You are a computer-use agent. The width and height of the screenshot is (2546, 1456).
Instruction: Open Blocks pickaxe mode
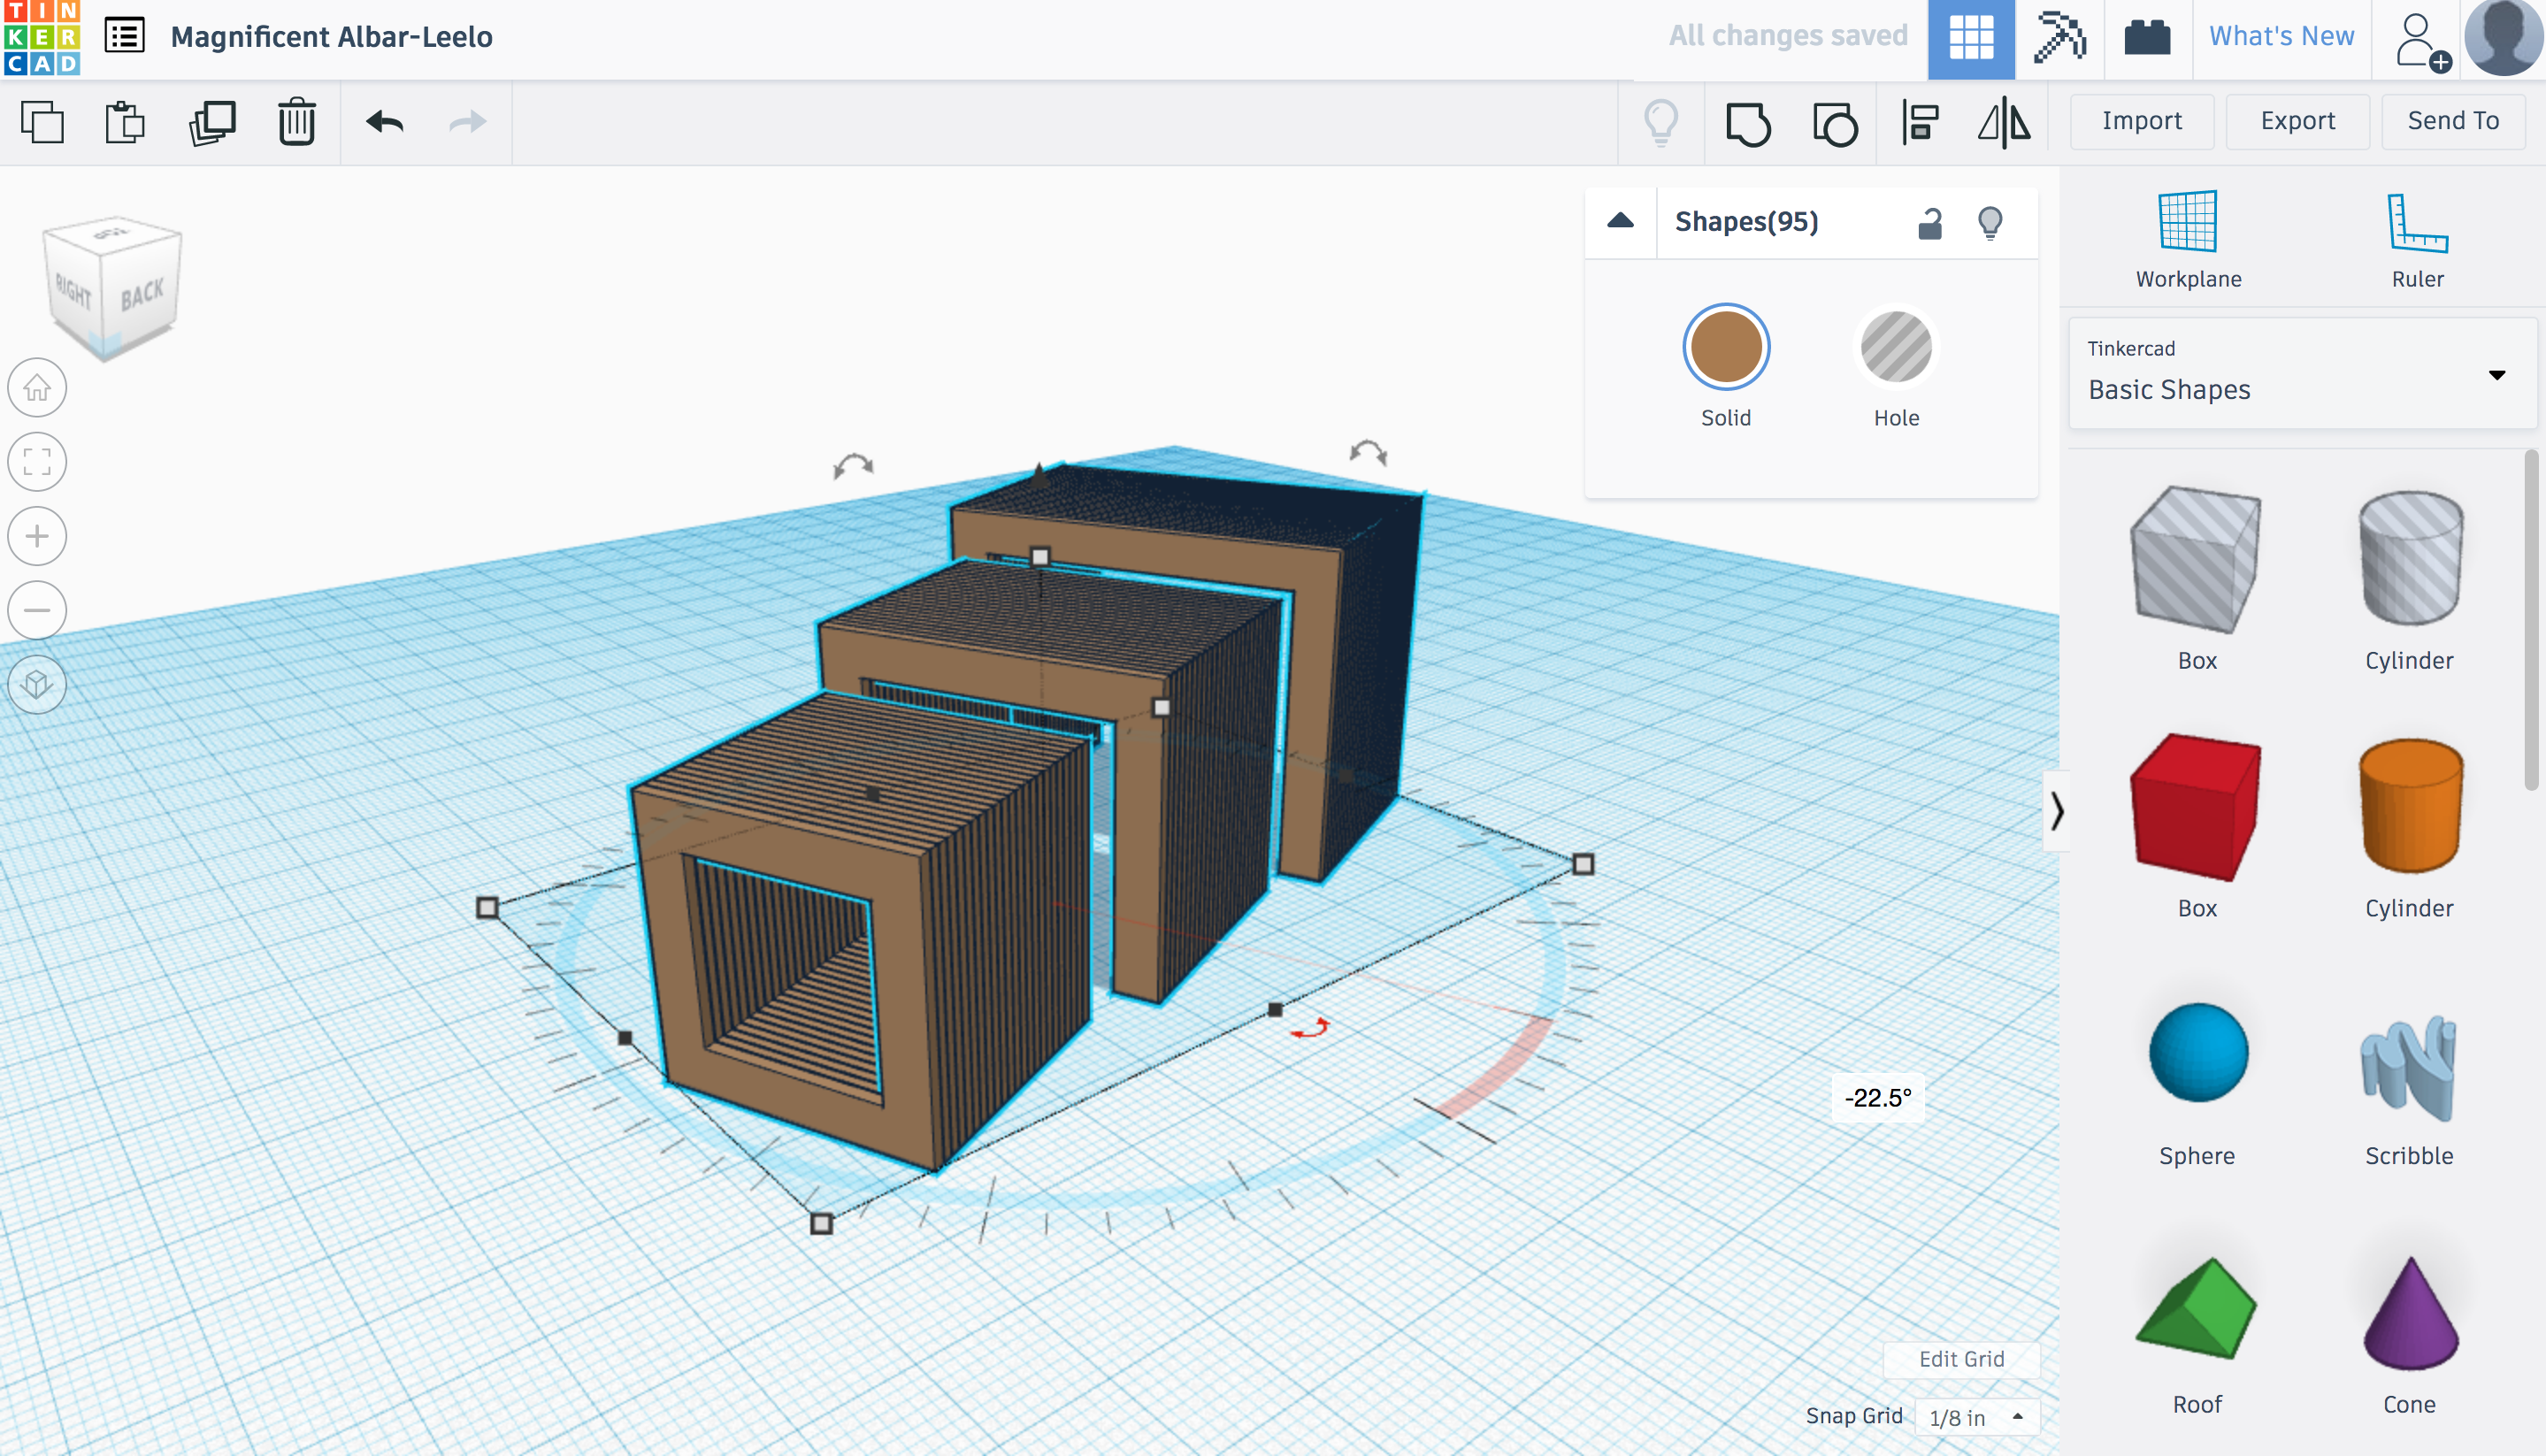tap(2059, 39)
